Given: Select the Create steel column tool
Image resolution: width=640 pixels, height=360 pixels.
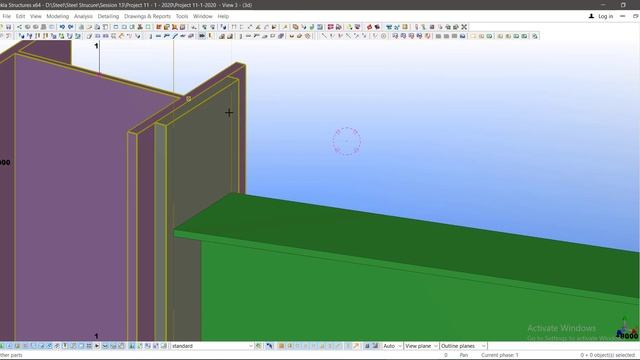Looking at the screenshot, I should 150,36.
